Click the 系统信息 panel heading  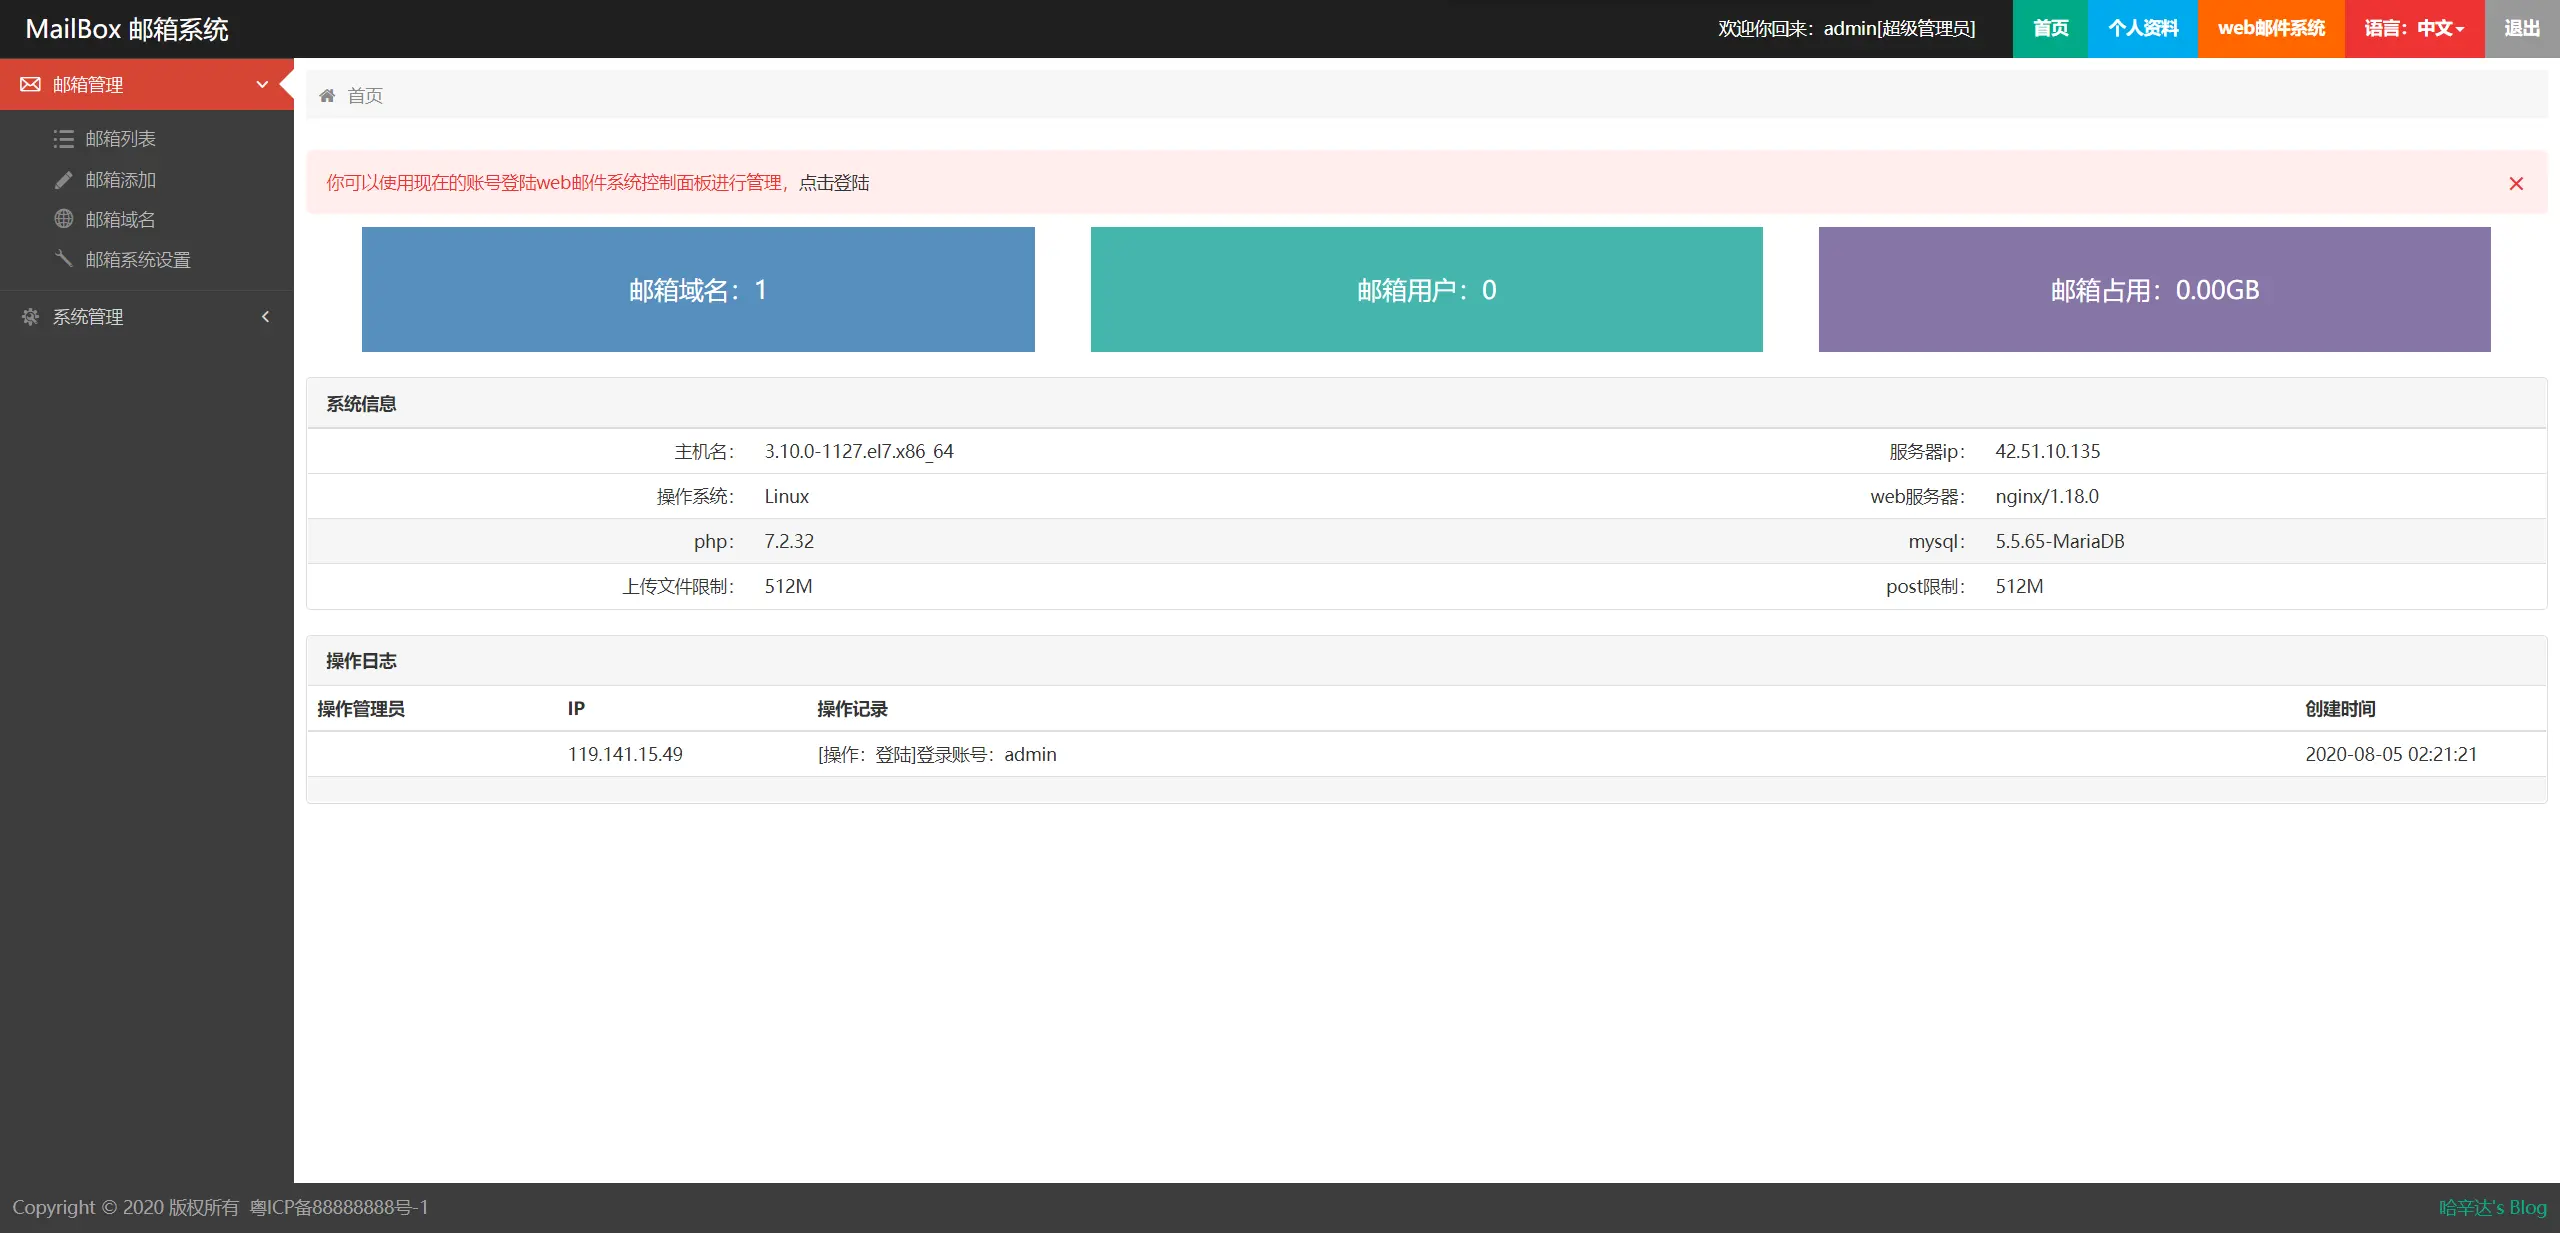point(361,404)
